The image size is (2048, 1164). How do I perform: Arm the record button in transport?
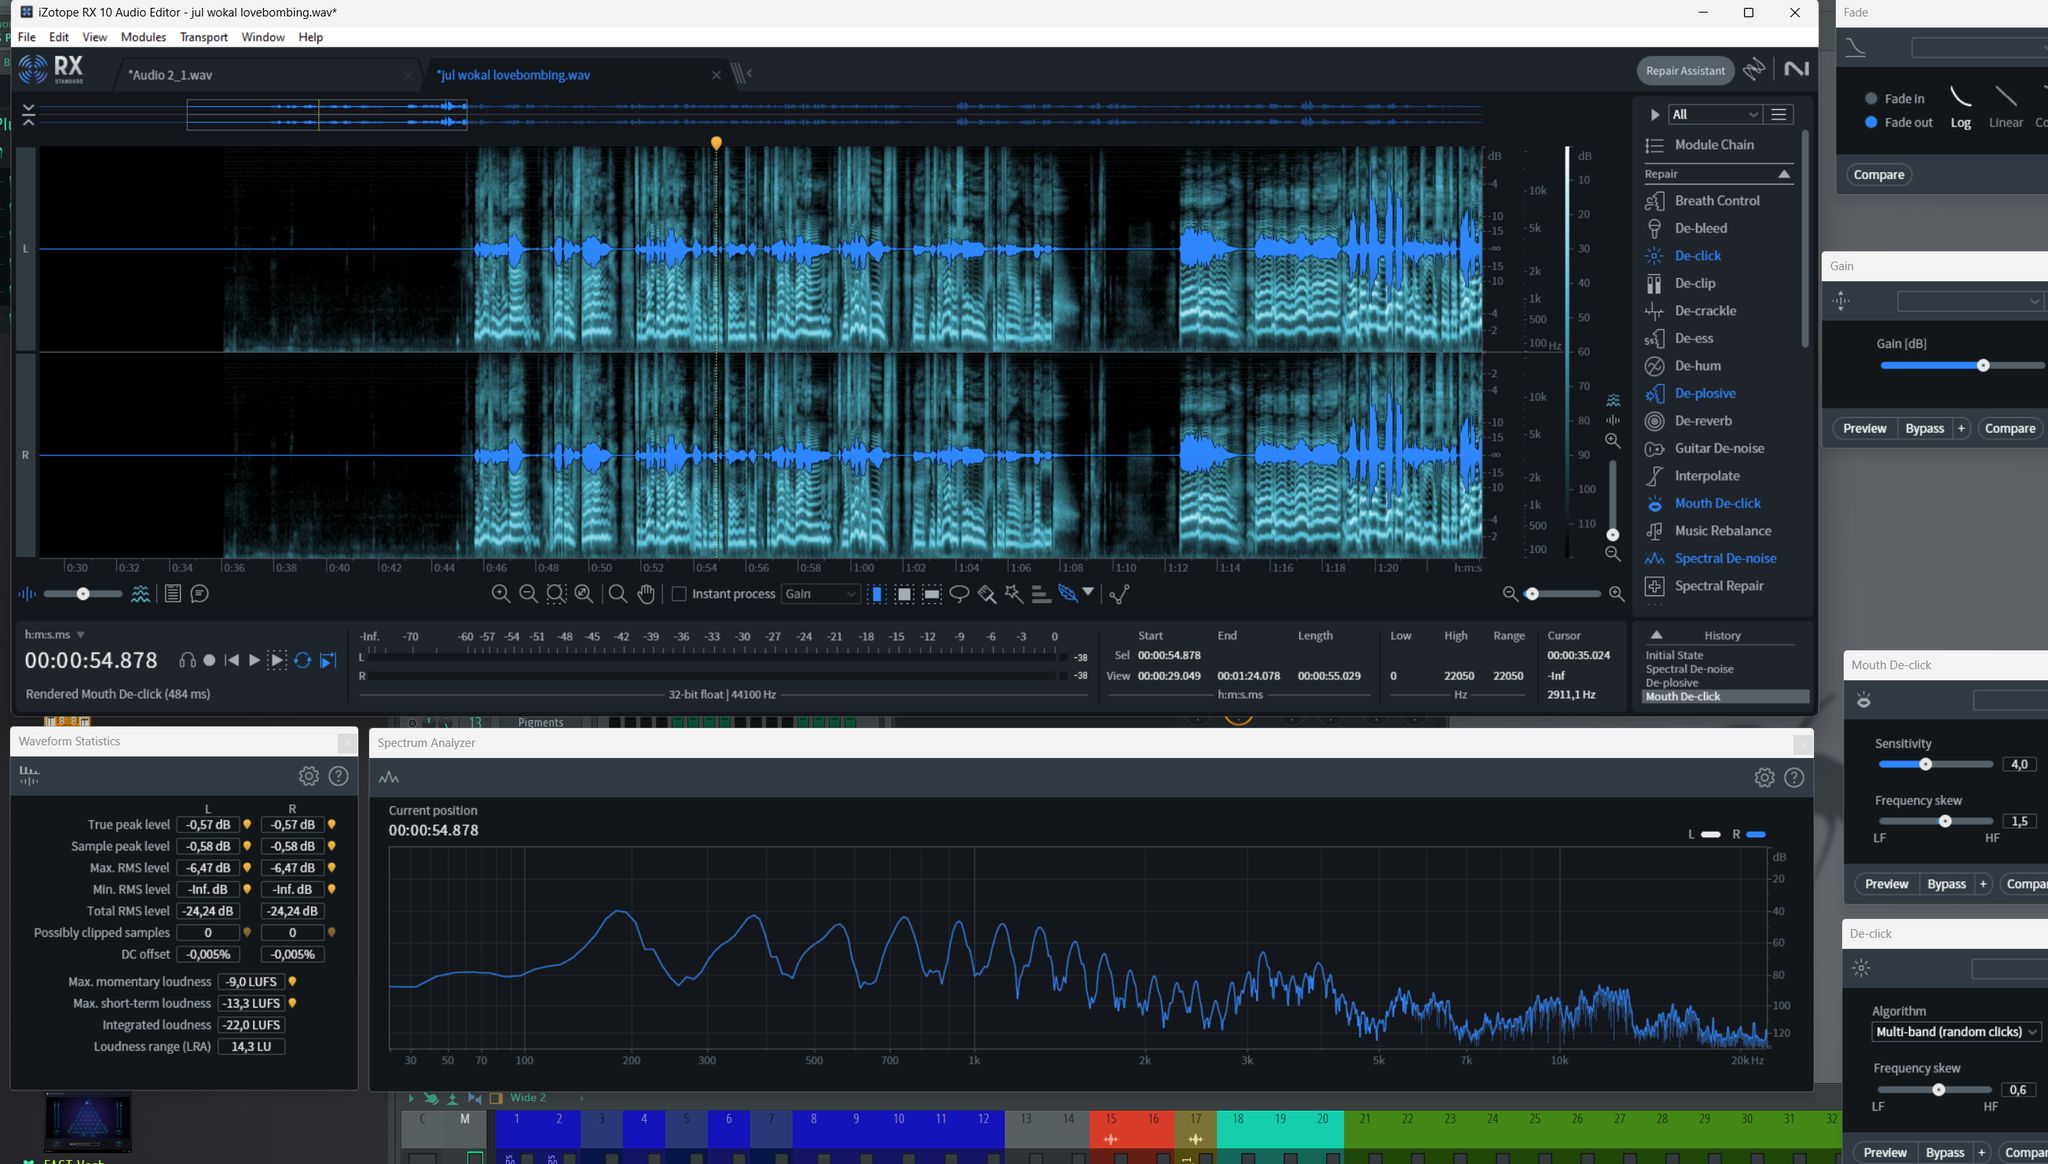point(209,660)
